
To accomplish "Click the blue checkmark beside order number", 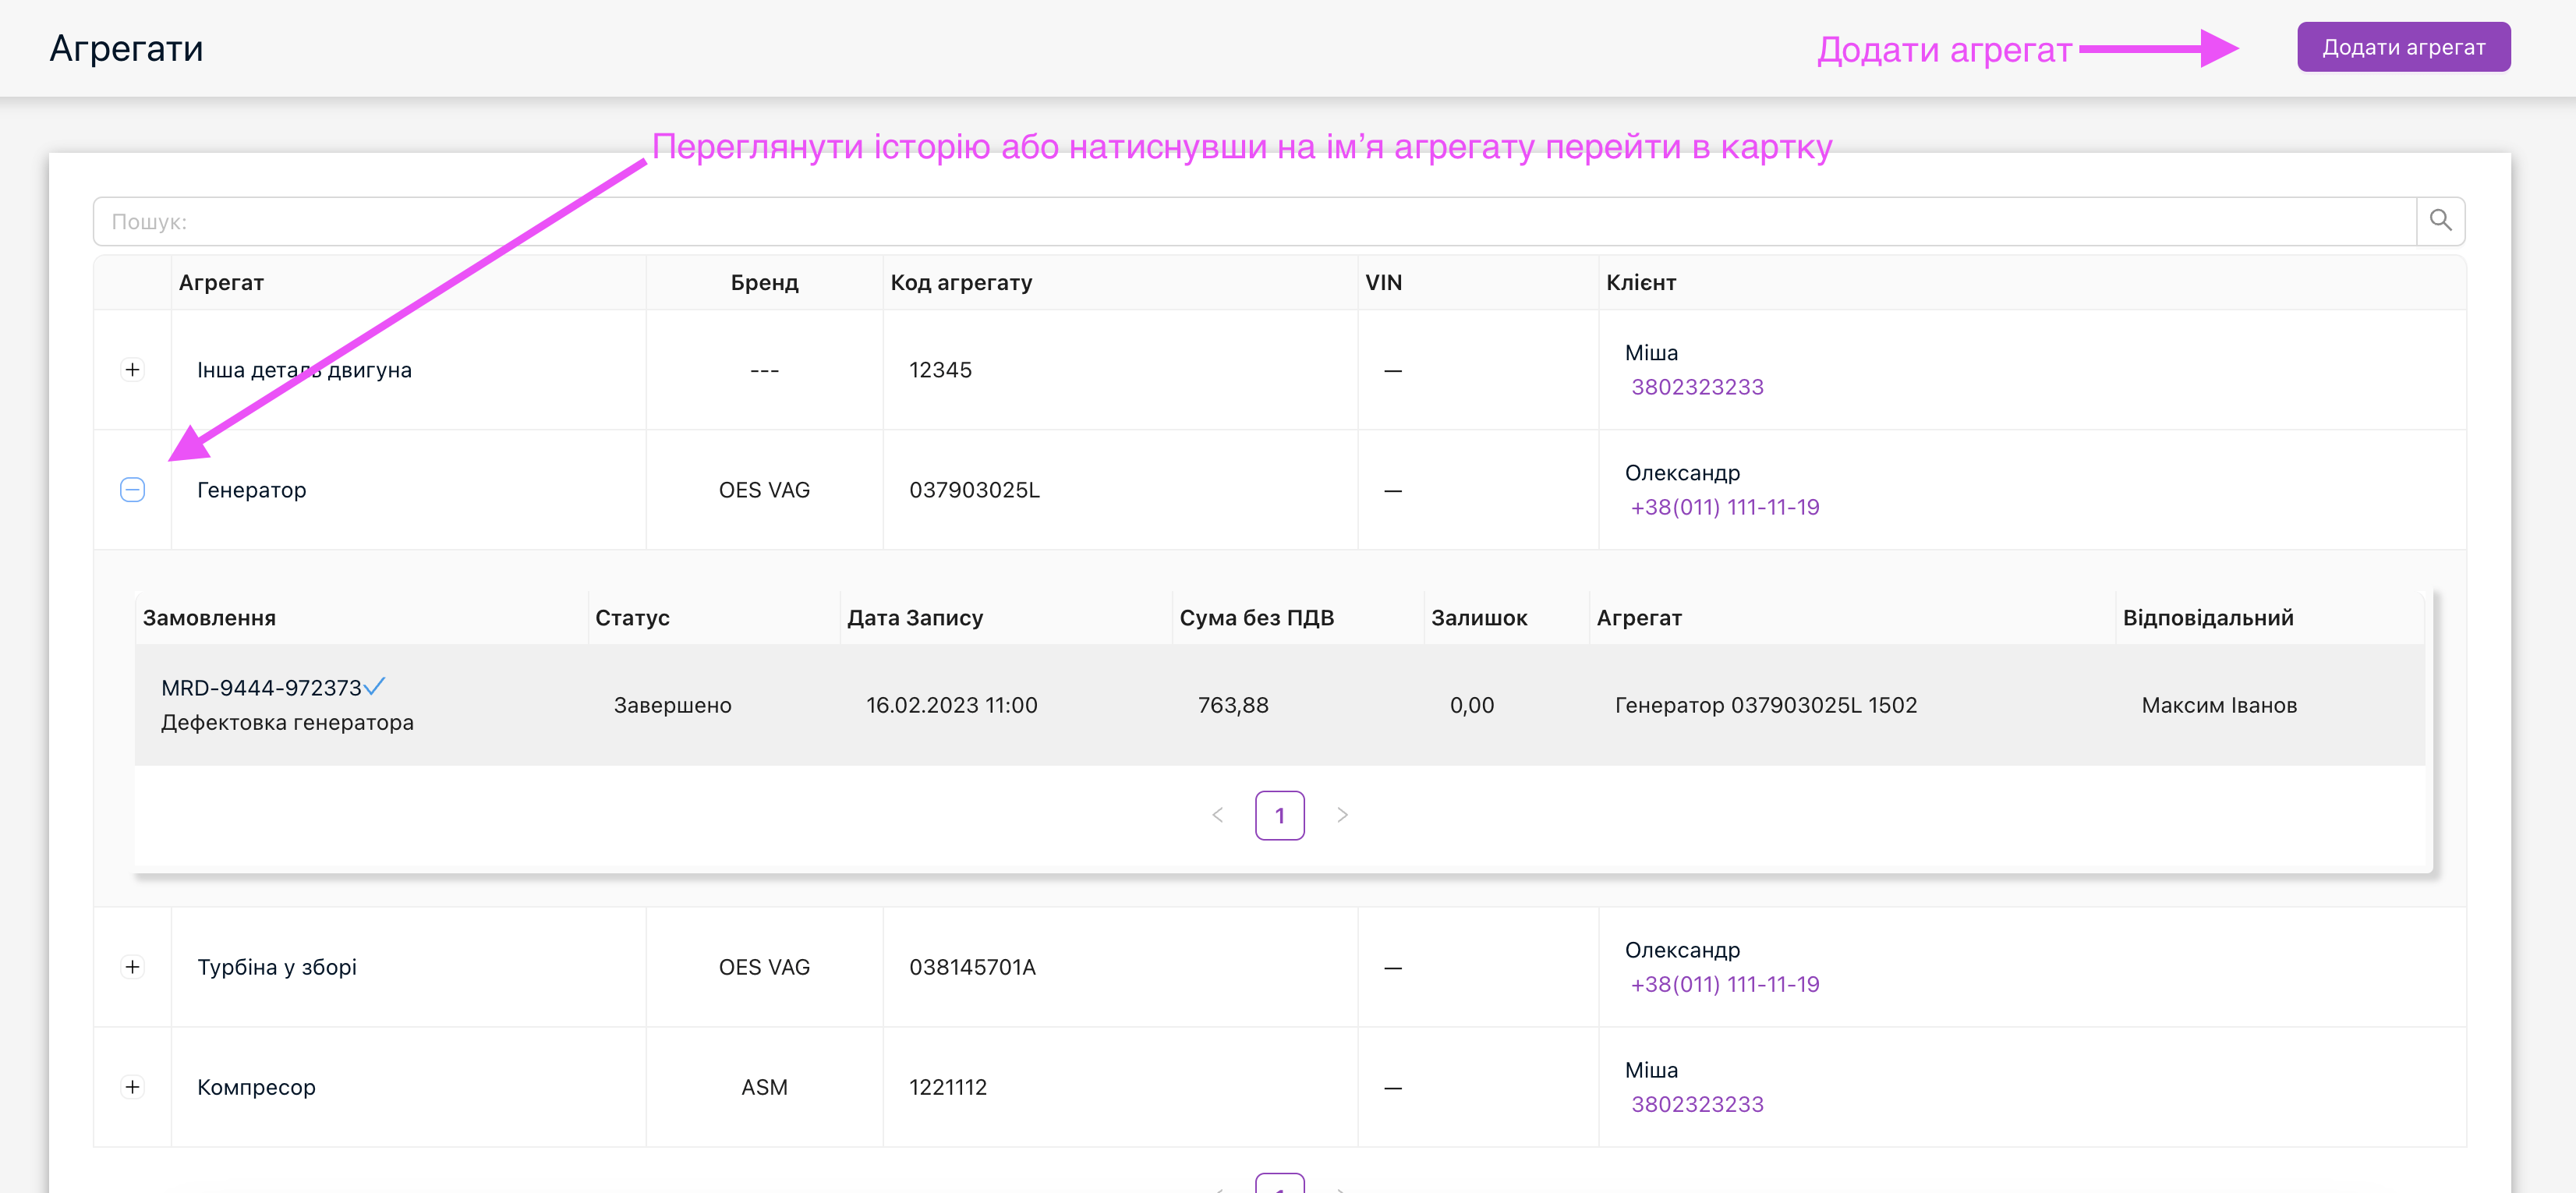I will pos(375,687).
